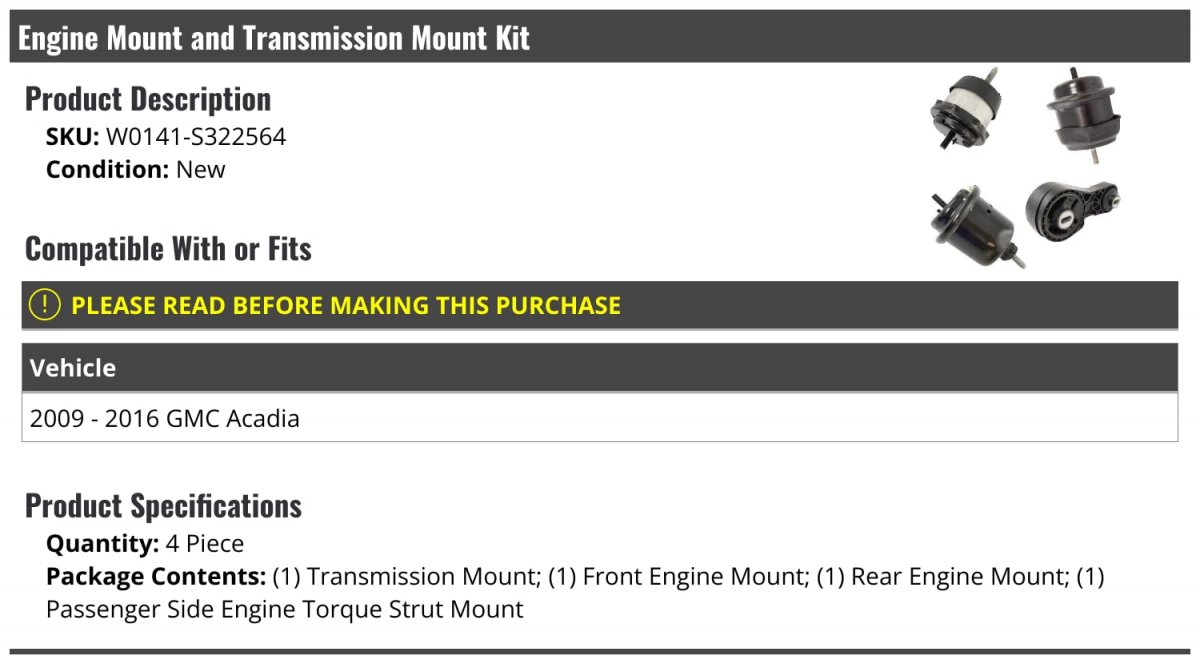Select the 2009 - 2016 GMC Acadia row
Viewport: 1200px width, 664px height.
click(165, 418)
